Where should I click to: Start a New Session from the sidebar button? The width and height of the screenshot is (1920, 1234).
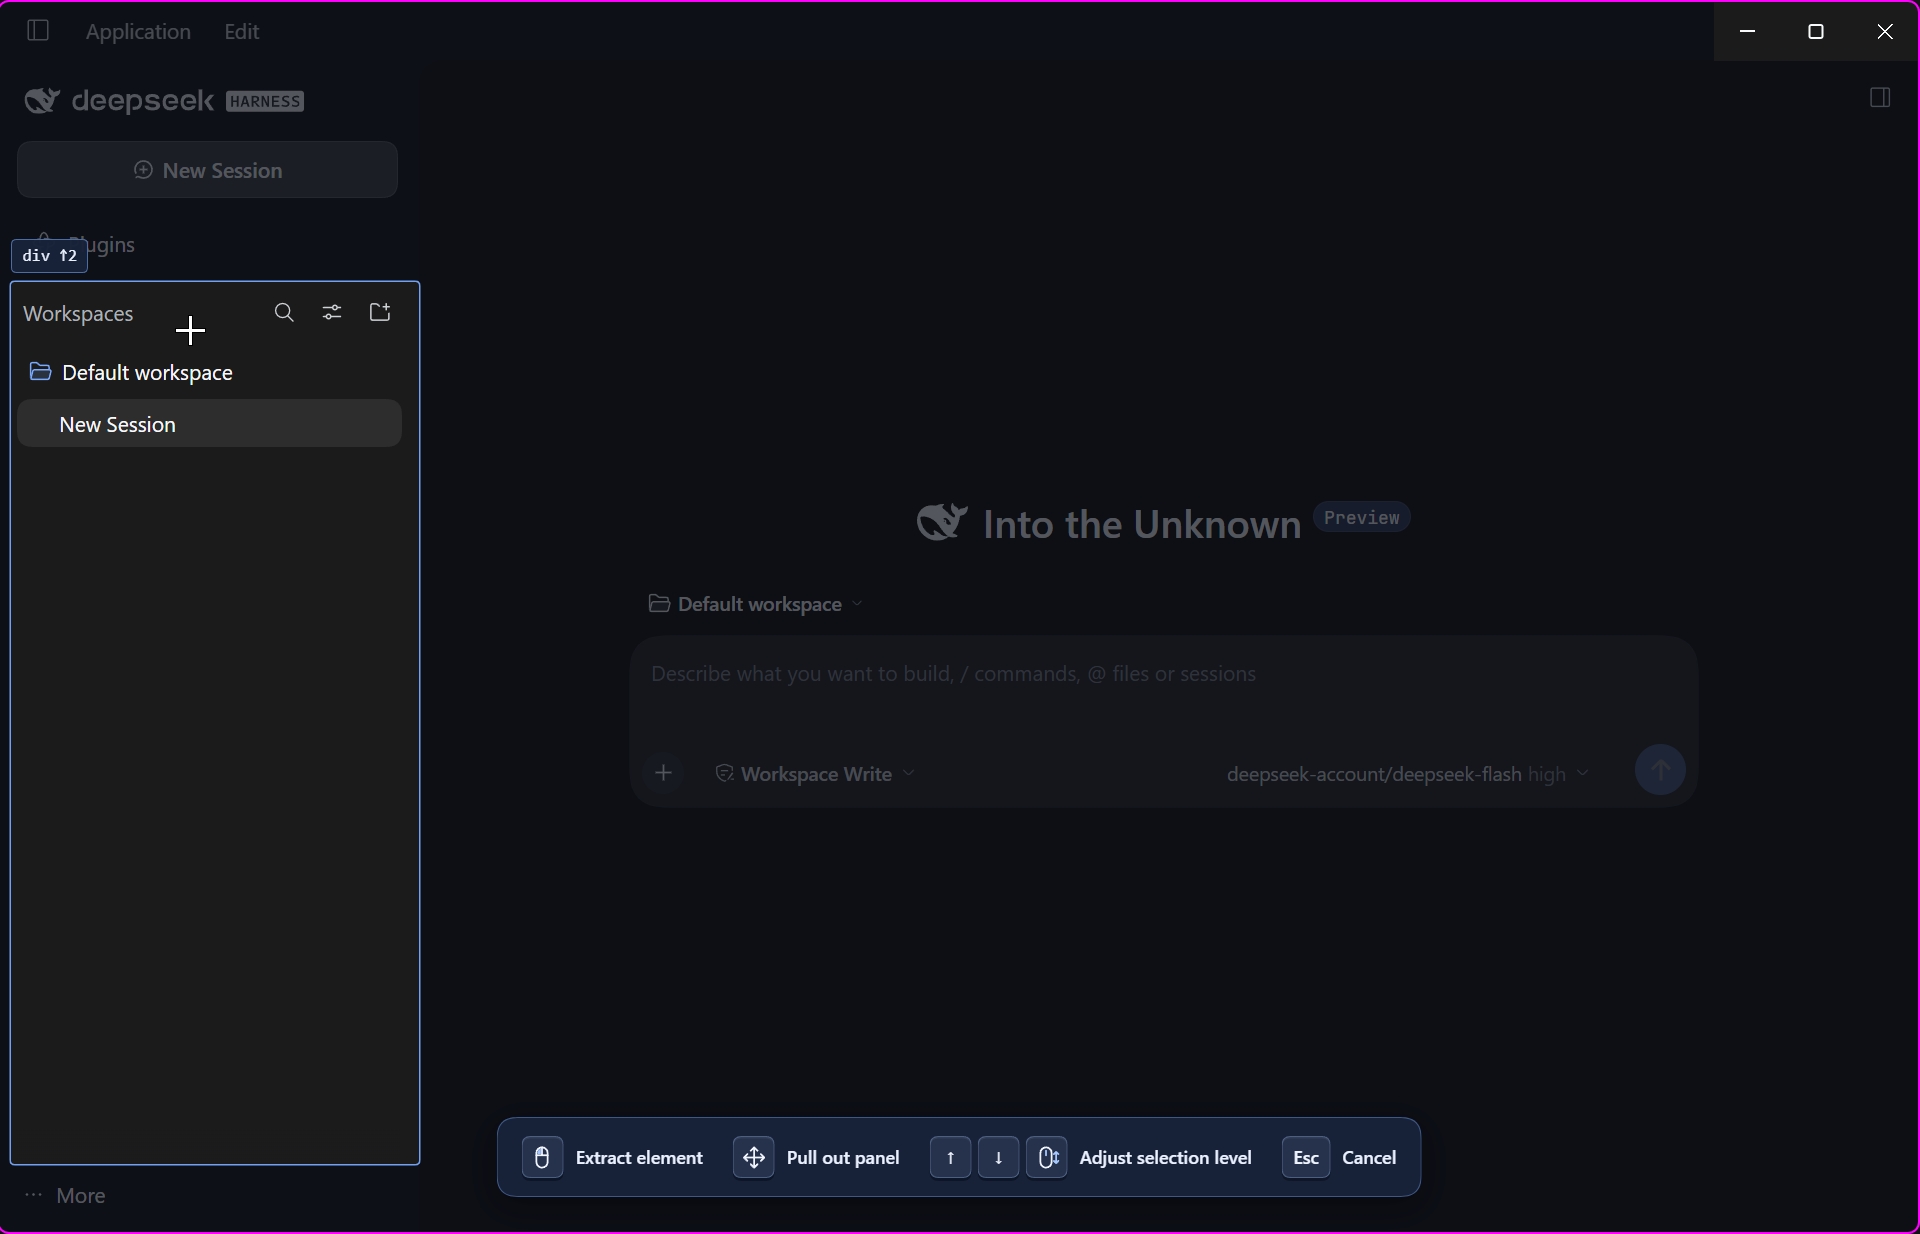207,170
